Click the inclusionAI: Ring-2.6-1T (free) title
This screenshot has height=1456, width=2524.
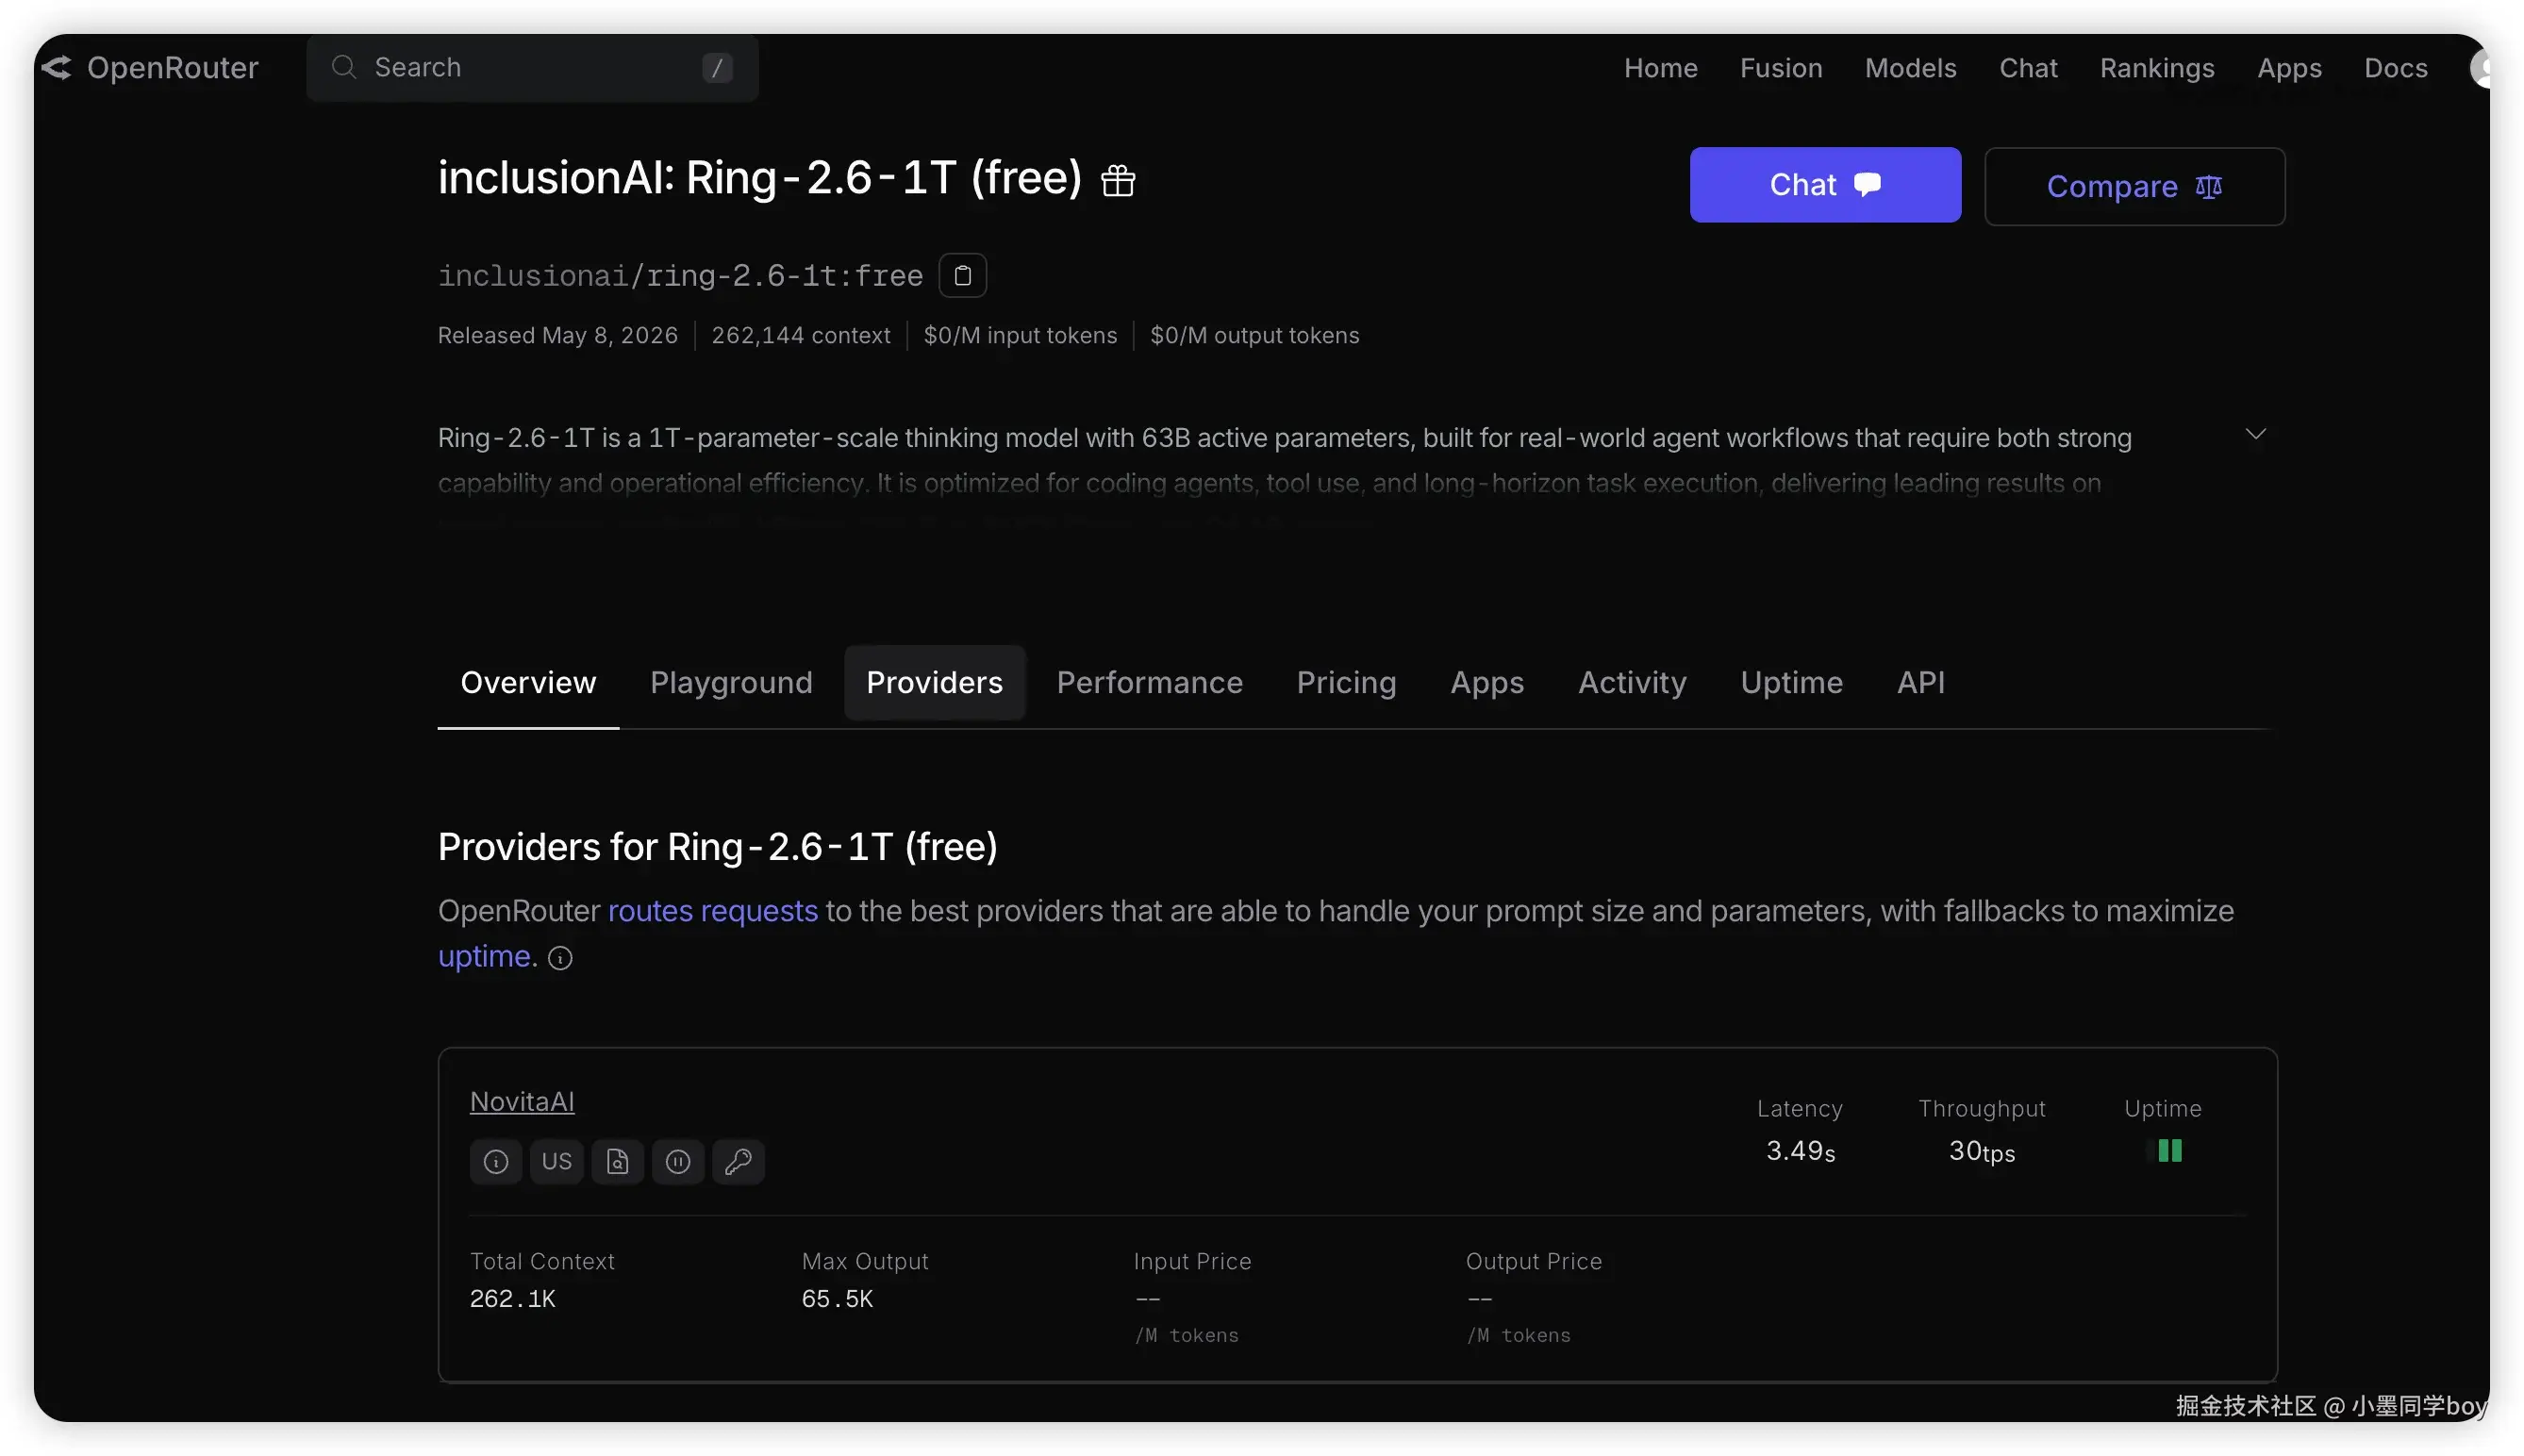760,179
